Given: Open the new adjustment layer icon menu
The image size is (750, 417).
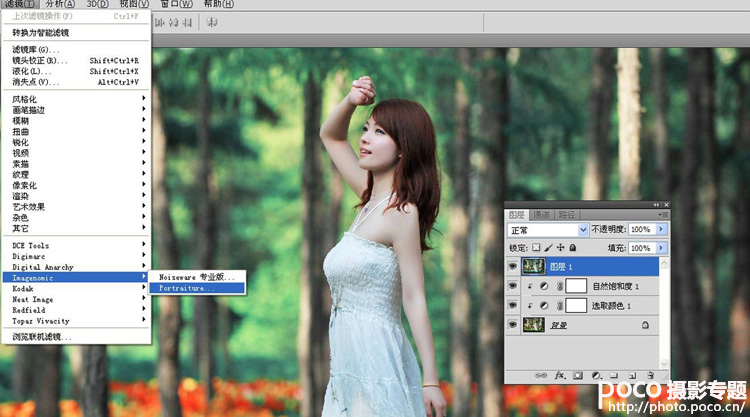Looking at the screenshot, I should [596, 376].
